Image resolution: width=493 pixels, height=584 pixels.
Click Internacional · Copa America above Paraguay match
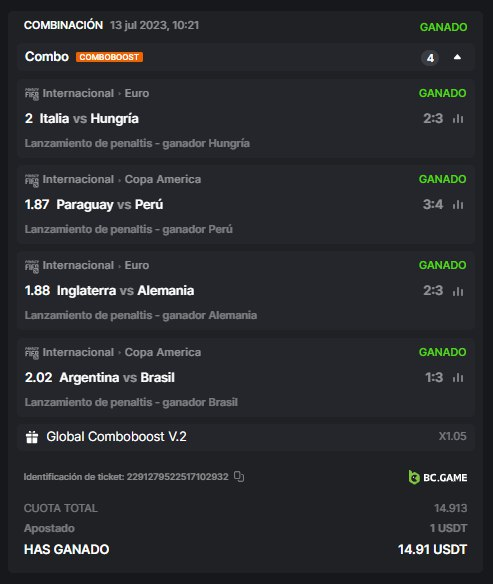pyautogui.click(x=122, y=180)
